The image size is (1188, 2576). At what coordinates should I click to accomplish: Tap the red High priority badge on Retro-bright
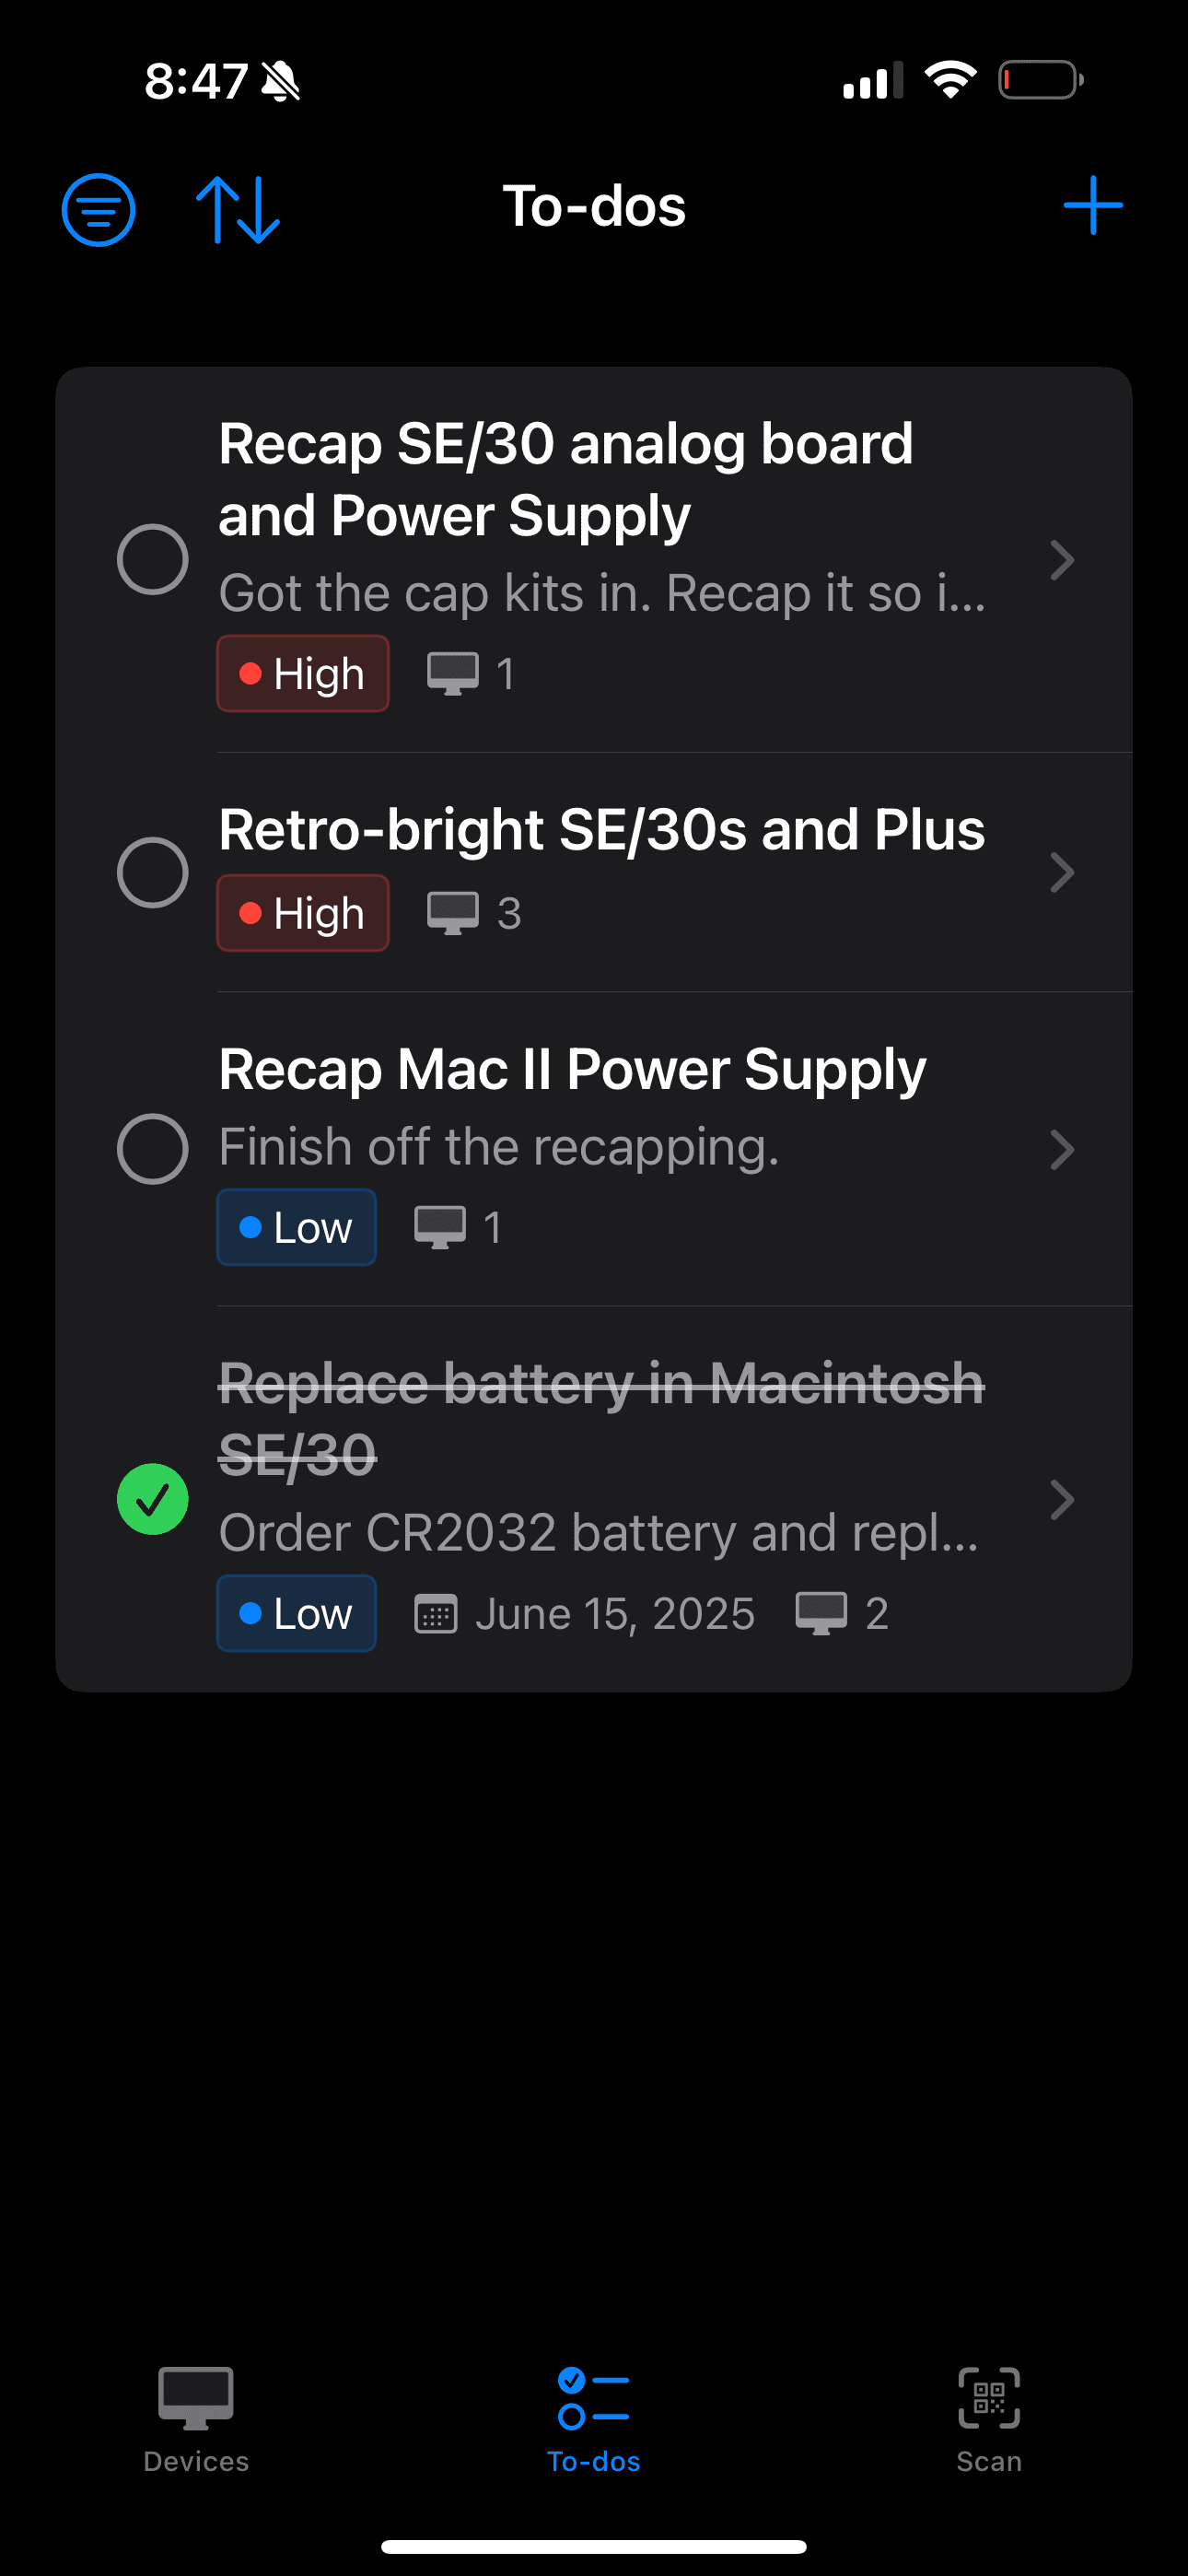(x=303, y=913)
